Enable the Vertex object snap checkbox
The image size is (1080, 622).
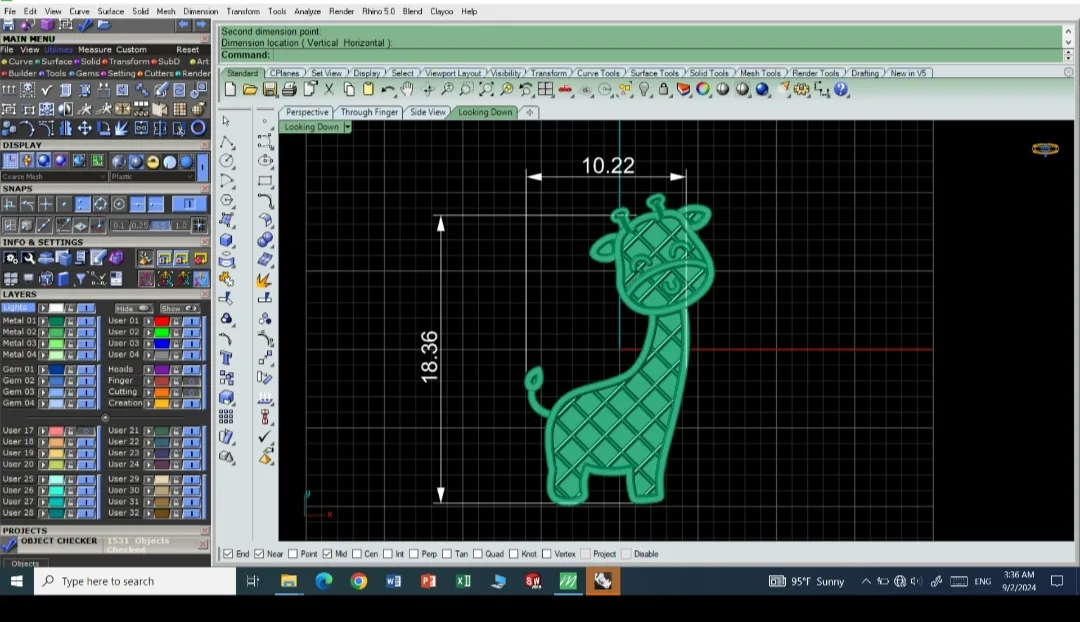[x=547, y=554]
